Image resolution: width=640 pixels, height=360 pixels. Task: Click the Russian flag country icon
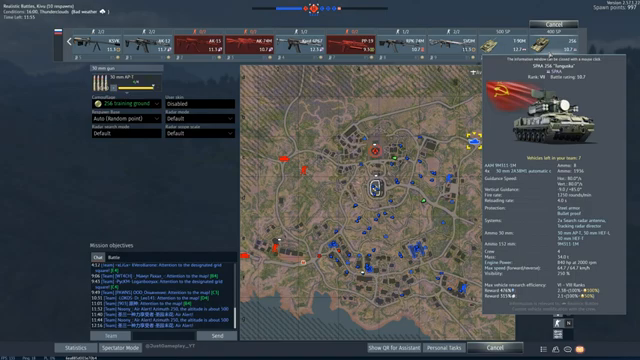58,32
